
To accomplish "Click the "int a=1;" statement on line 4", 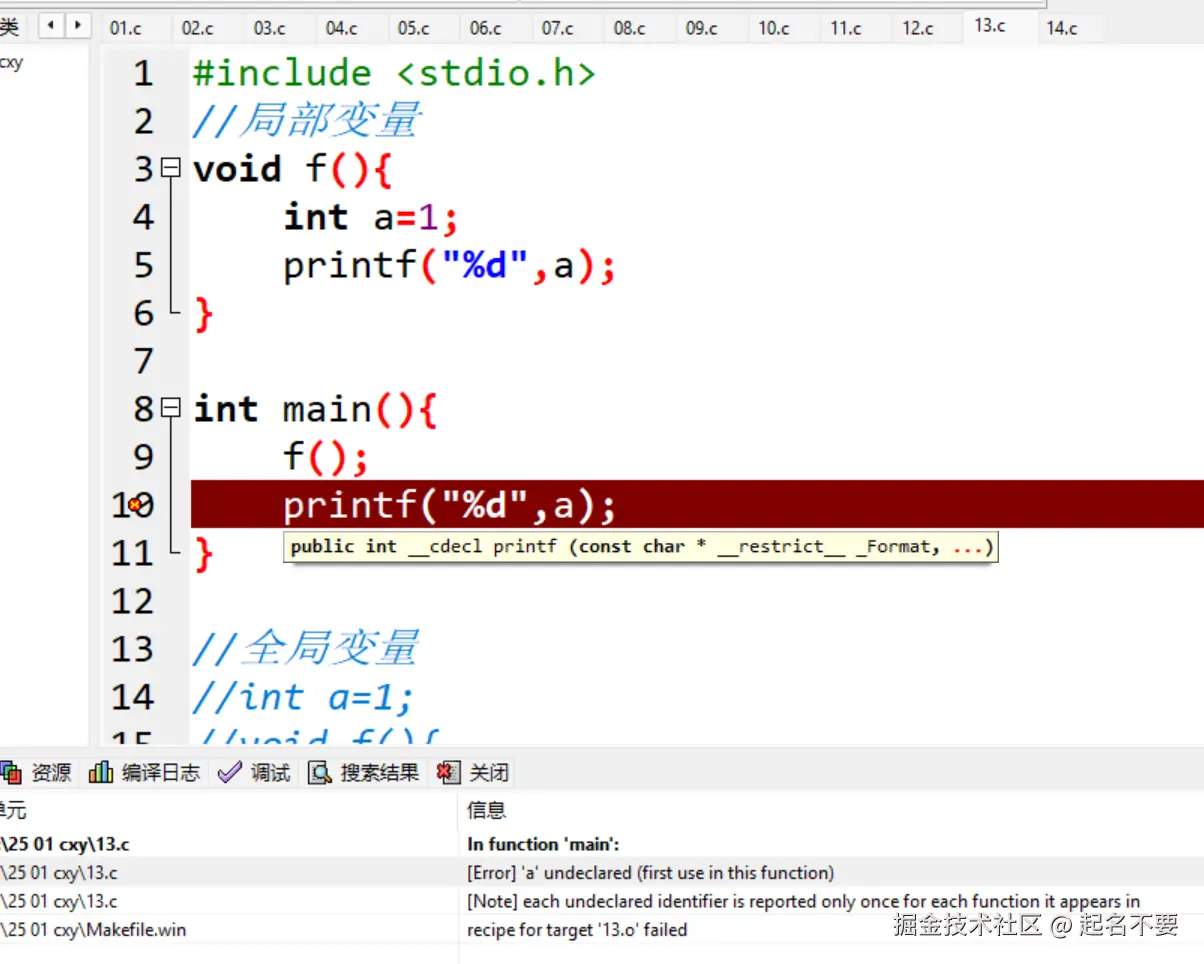I will point(371,217).
